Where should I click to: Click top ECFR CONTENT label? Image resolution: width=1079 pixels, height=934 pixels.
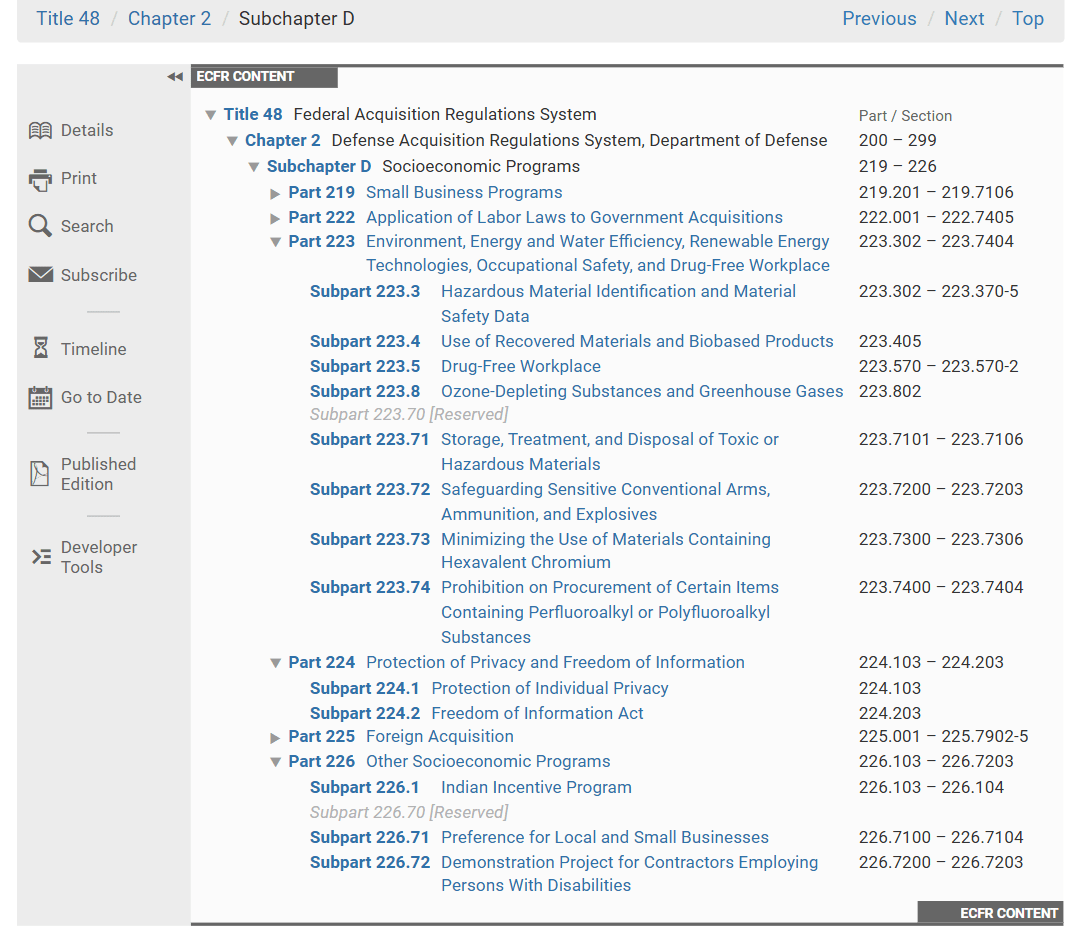tap(264, 77)
